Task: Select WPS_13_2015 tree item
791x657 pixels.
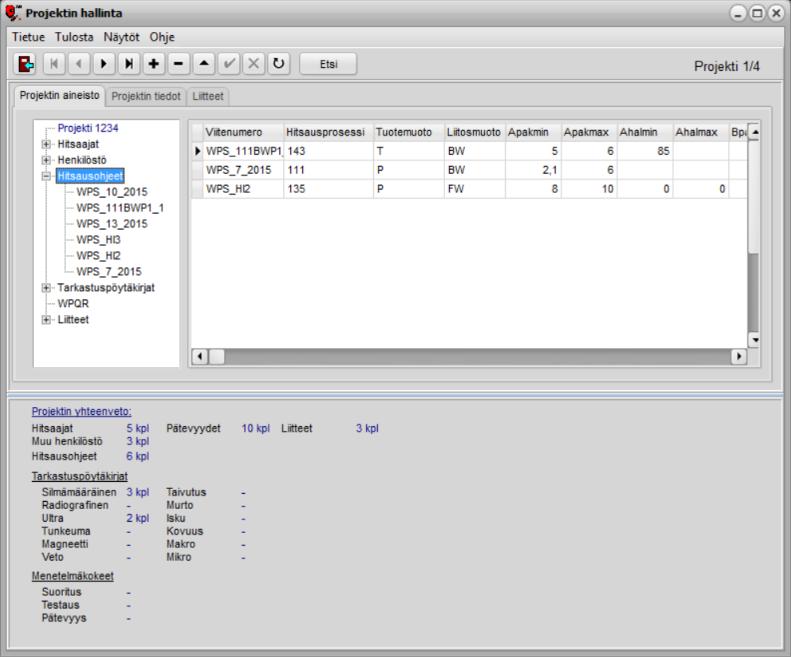Action: [112, 224]
